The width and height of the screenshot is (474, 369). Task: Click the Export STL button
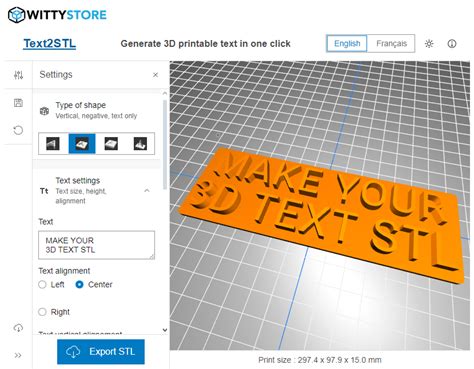101,352
